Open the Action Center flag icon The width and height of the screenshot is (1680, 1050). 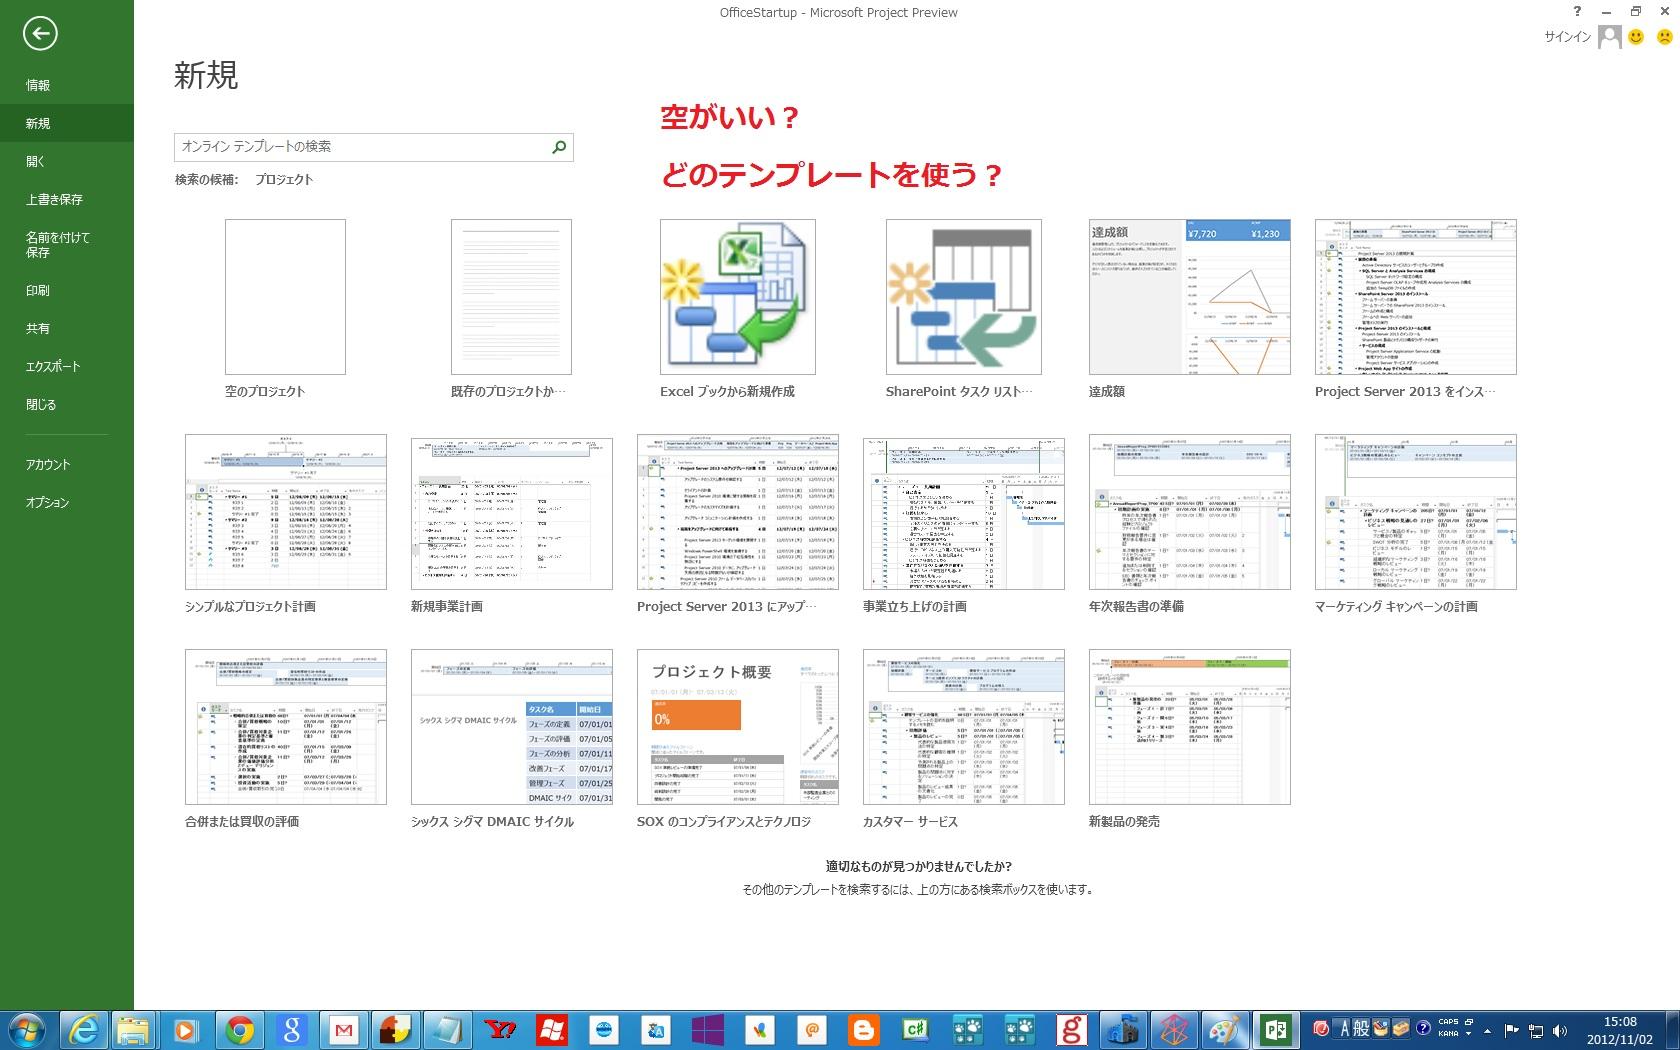click(1512, 1031)
